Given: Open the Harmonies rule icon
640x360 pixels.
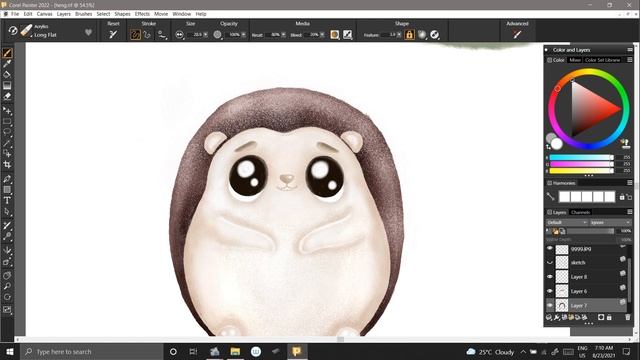Looking at the screenshot, I should coord(551,197).
